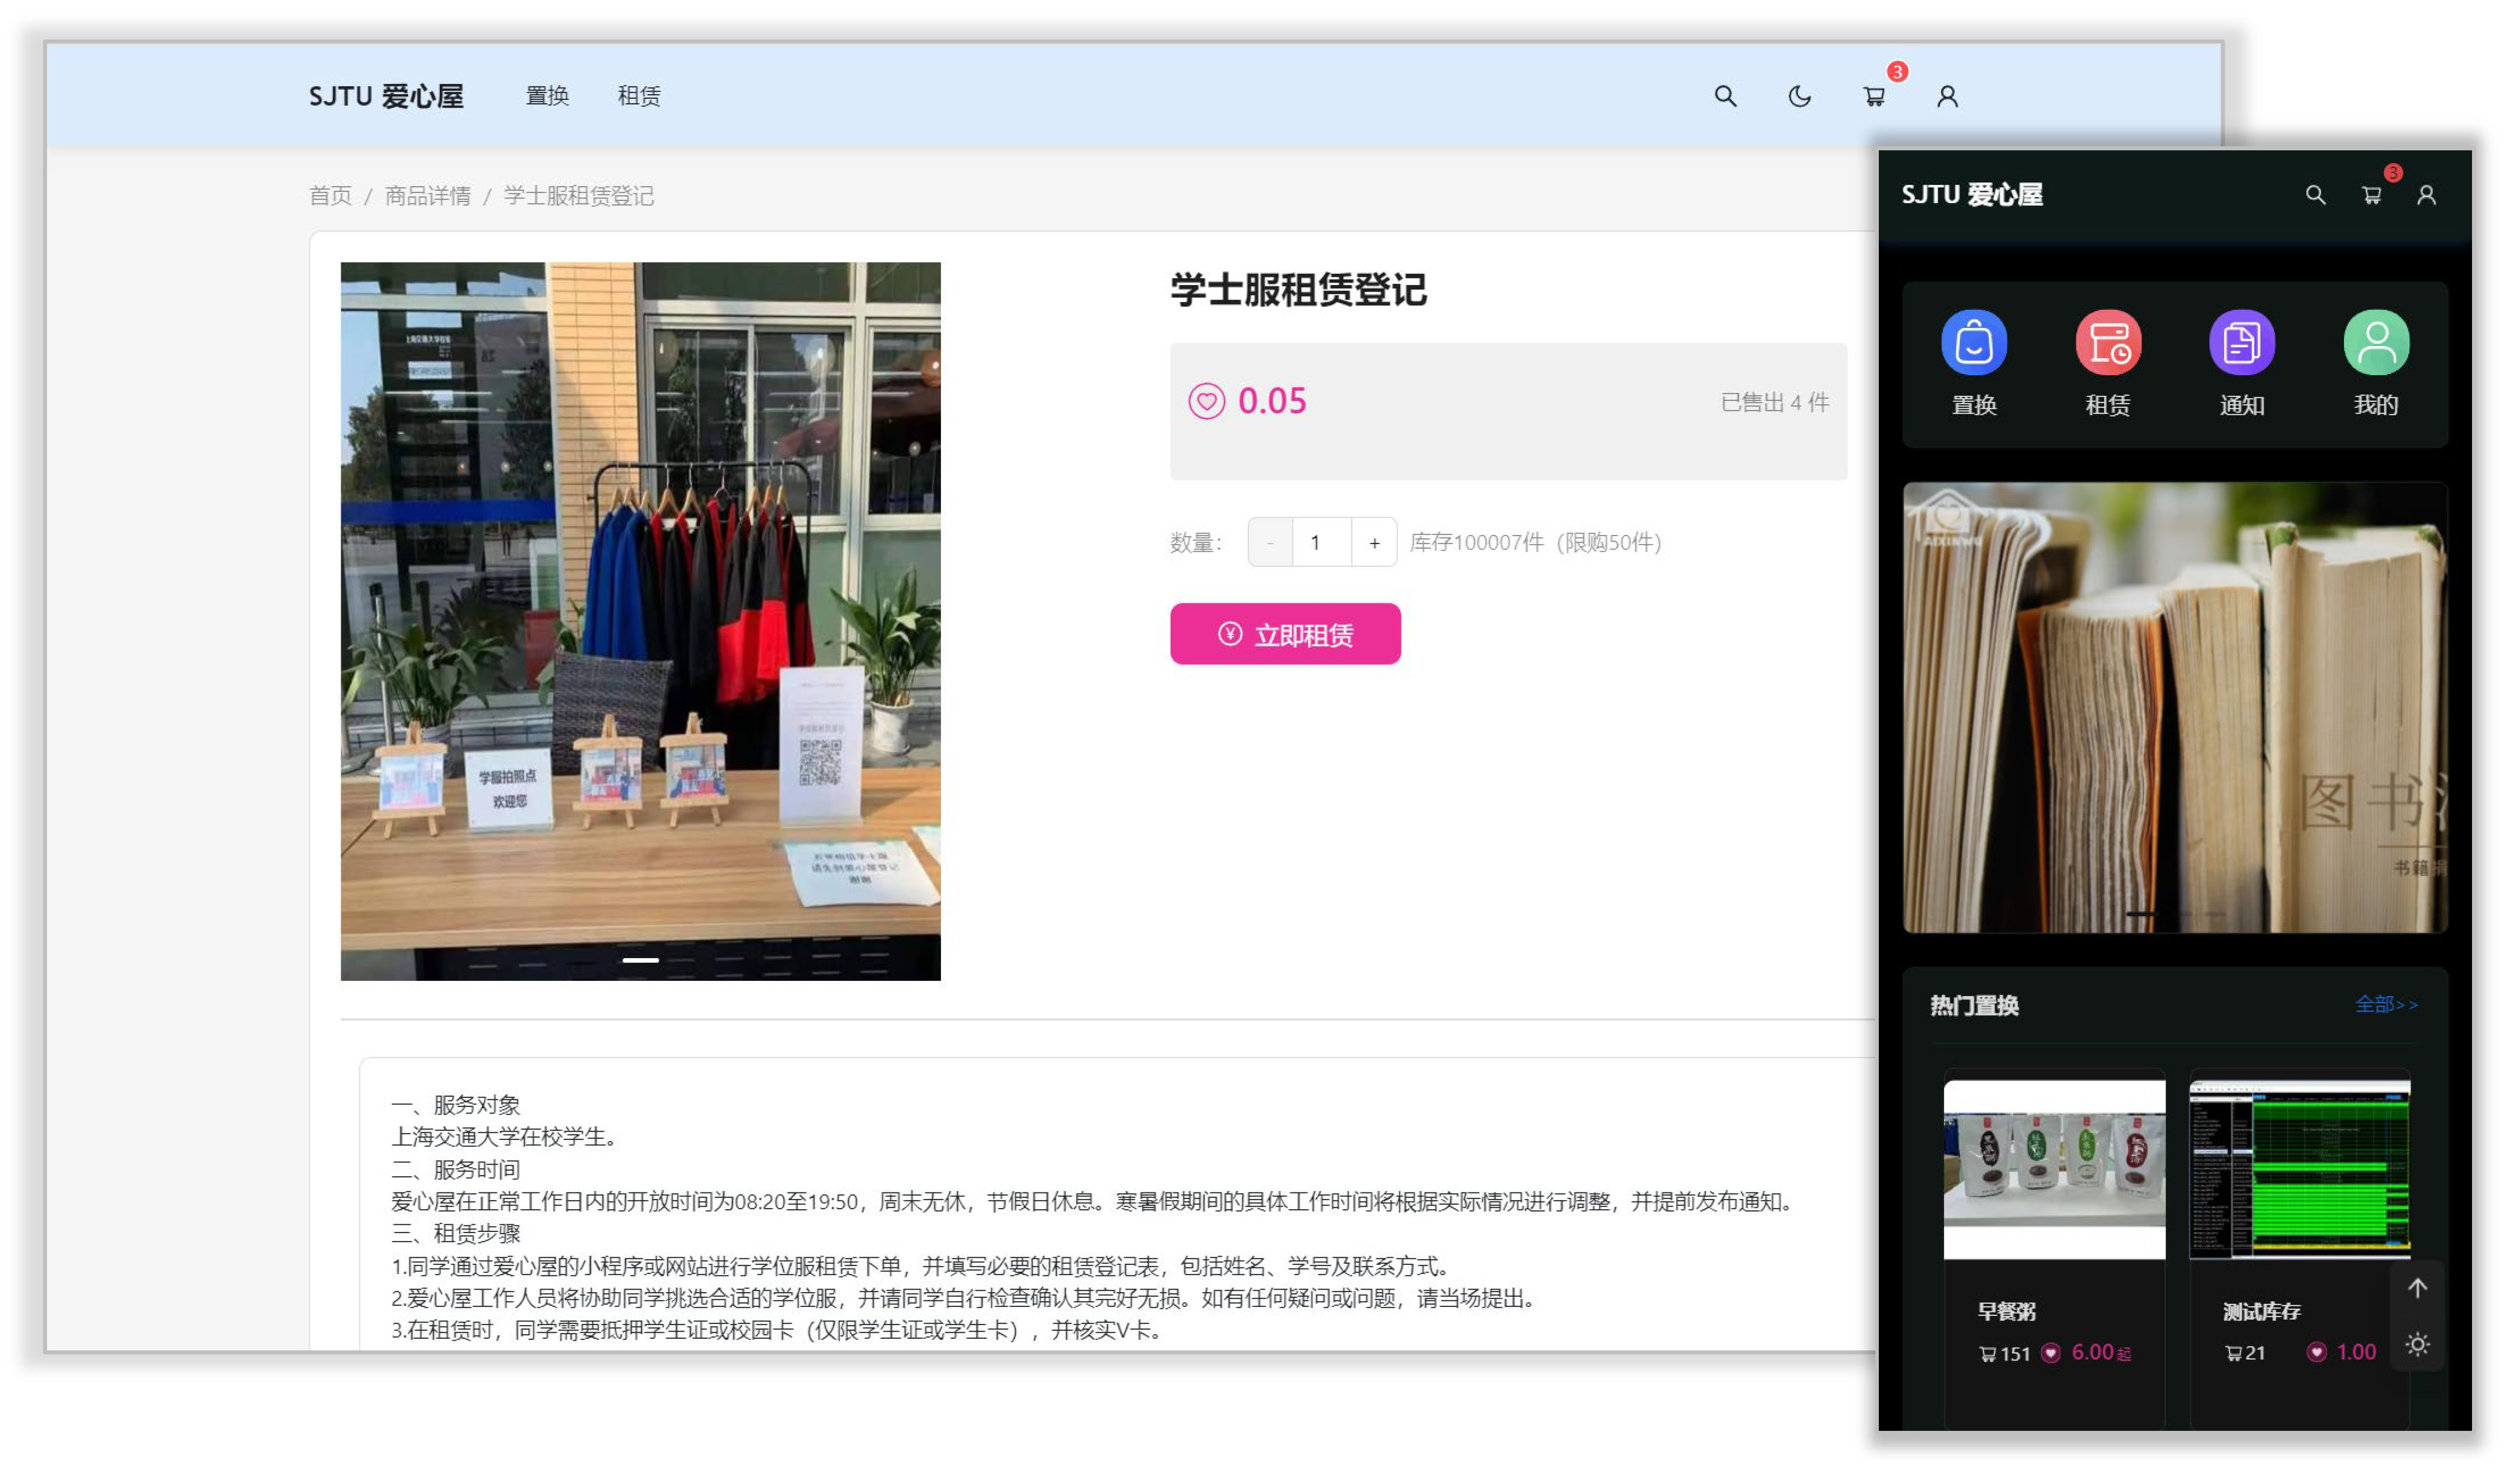
Task: Click the 首页 breadcrumb link
Action: pyautogui.click(x=330, y=196)
